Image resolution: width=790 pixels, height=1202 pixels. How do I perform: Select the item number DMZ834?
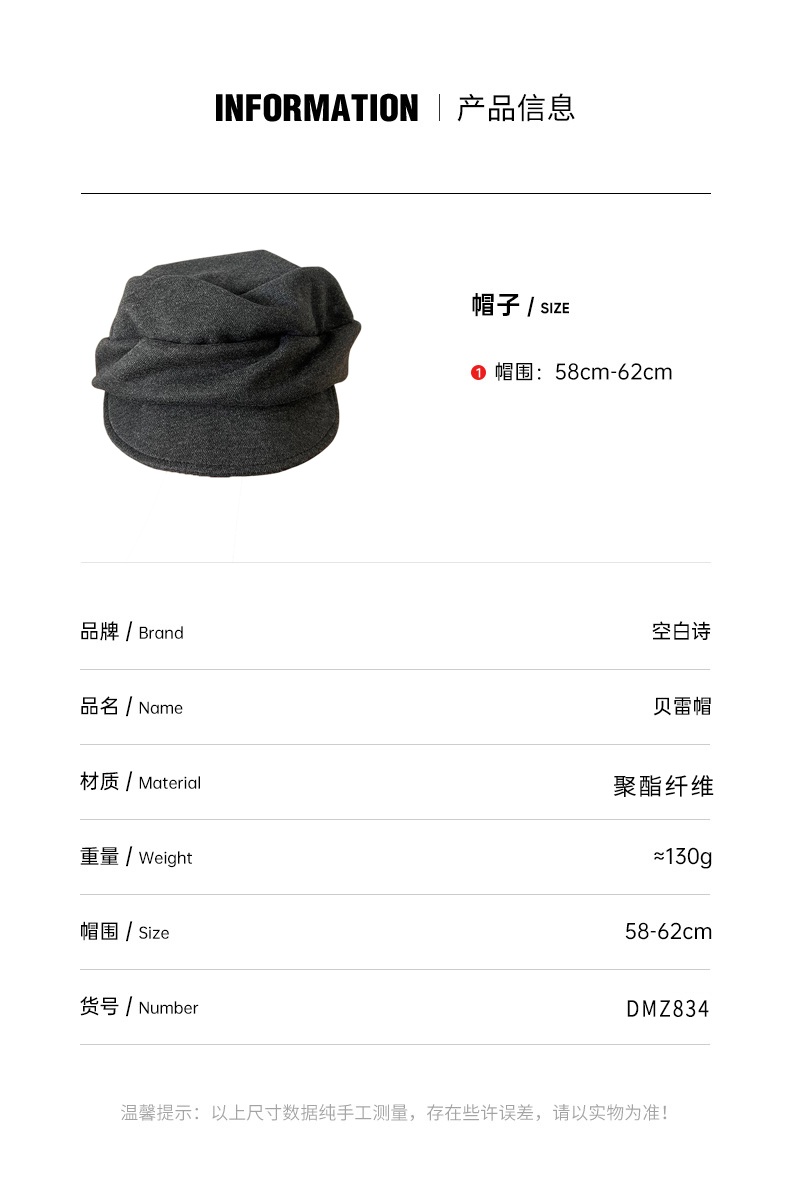coord(668,1009)
